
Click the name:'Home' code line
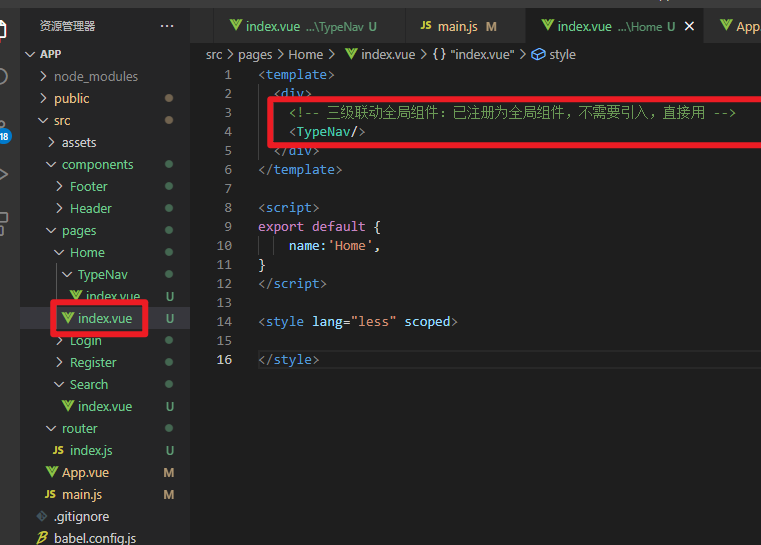[x=334, y=246]
